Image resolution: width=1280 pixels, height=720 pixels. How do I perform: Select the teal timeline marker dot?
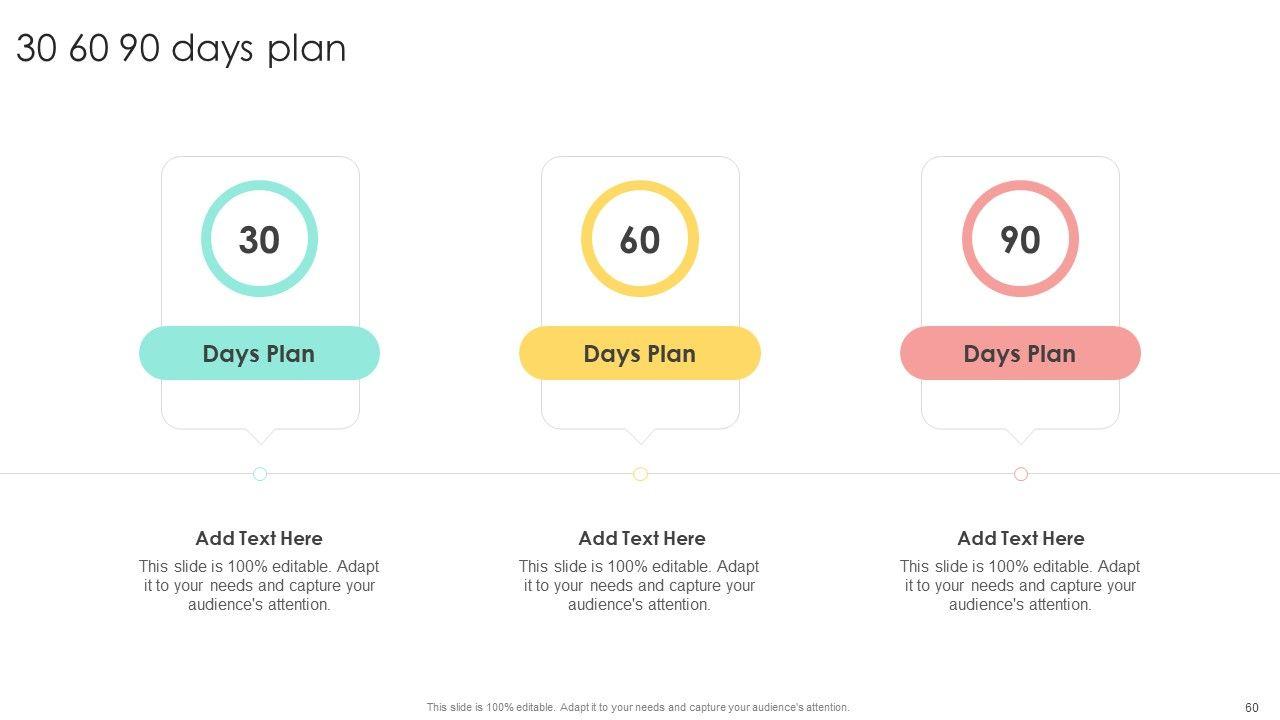click(260, 474)
